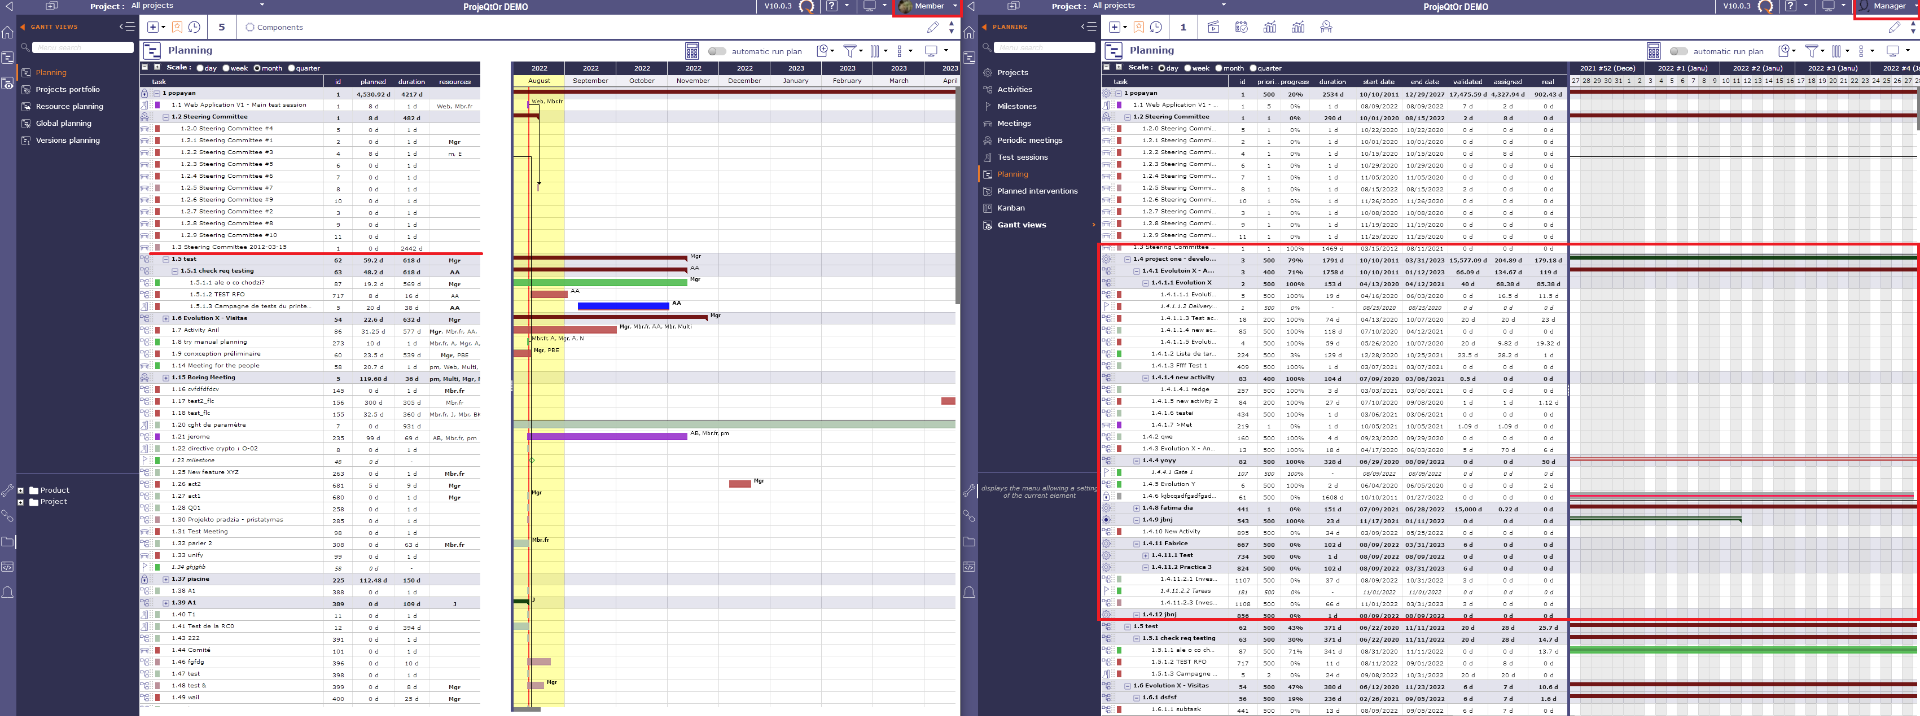The width and height of the screenshot is (1920, 716).
Task: Click the Milestones flag menu entry
Action: (1016, 106)
